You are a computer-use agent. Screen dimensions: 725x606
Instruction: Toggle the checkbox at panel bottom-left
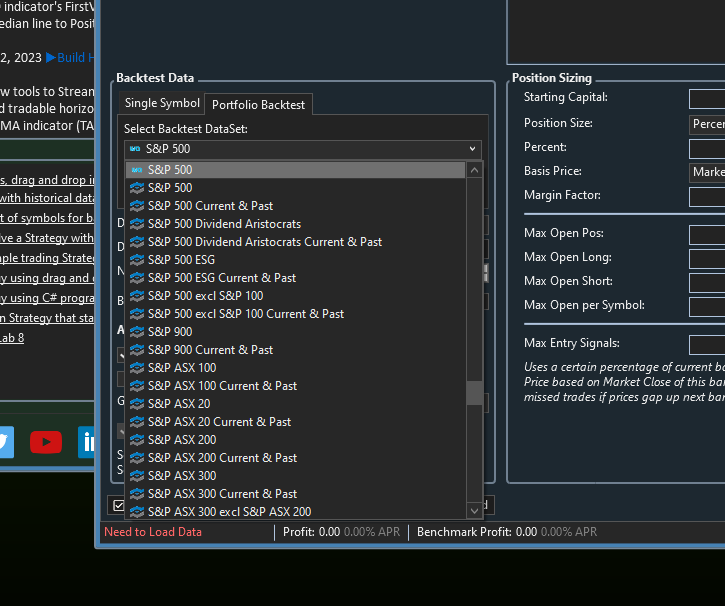click(x=119, y=506)
